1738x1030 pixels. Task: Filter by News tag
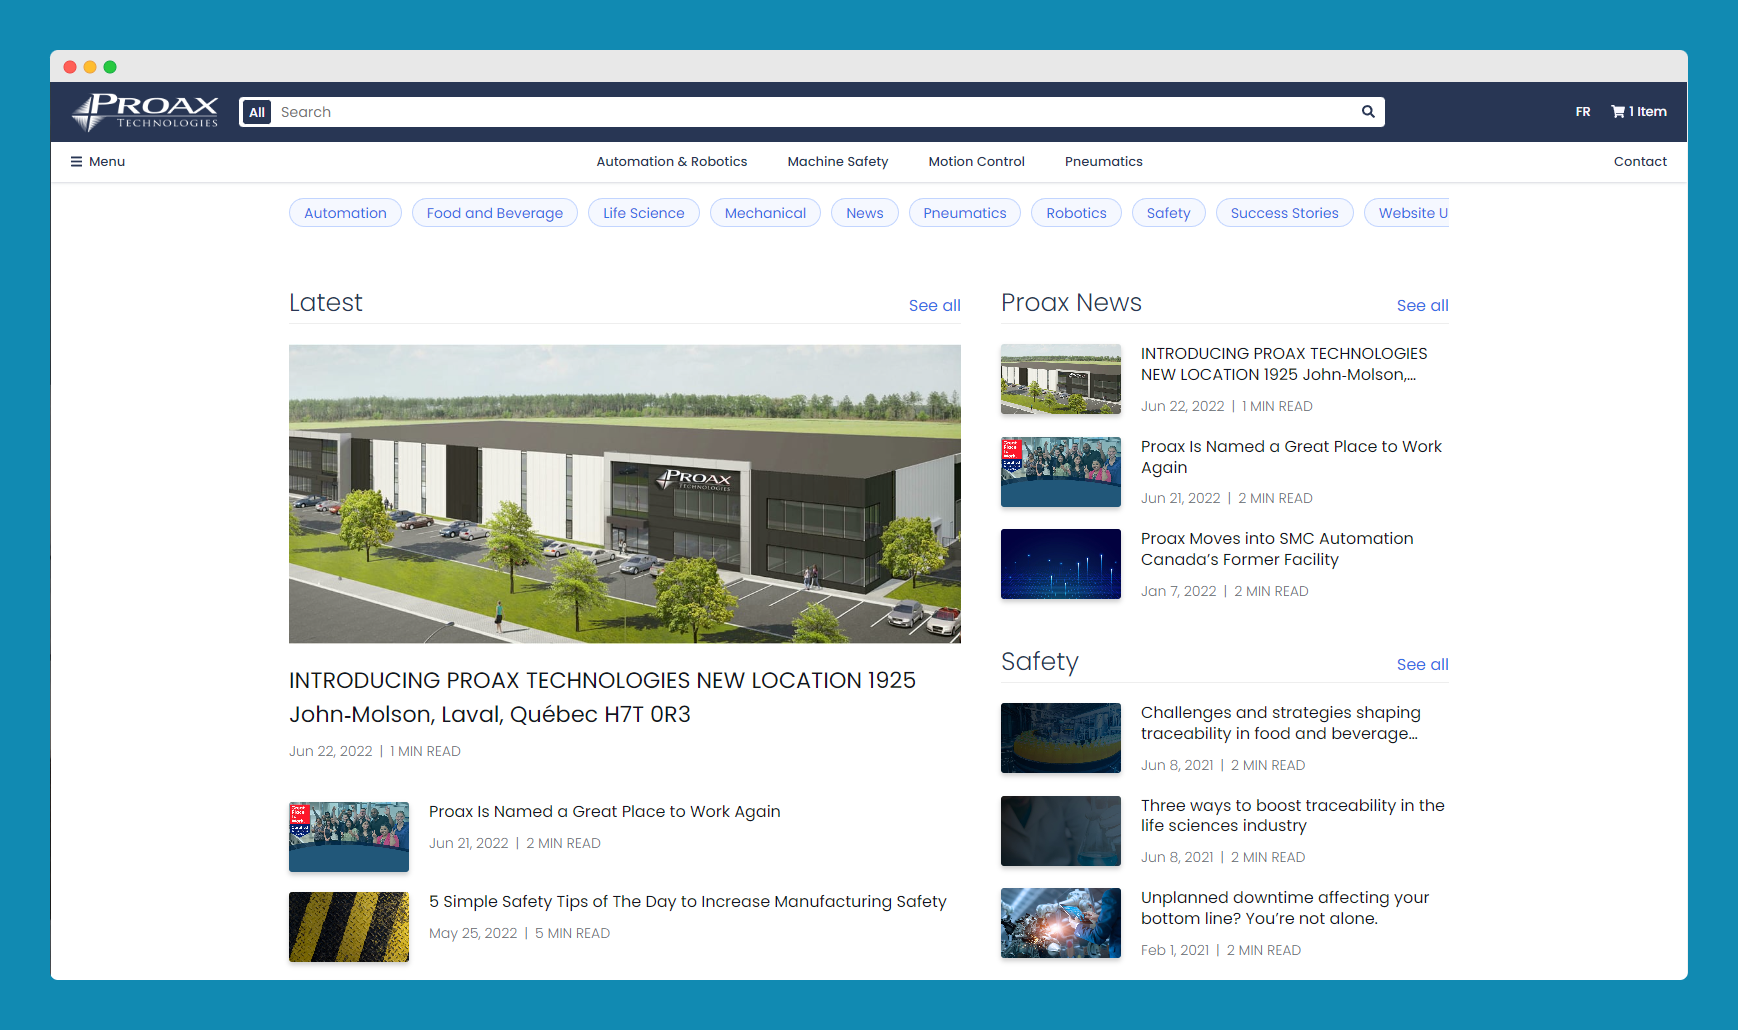[865, 213]
